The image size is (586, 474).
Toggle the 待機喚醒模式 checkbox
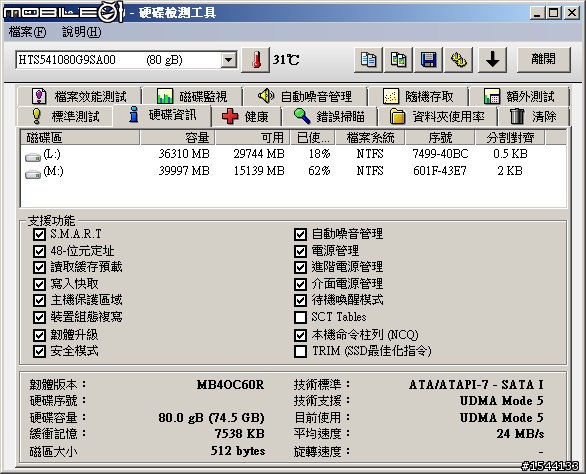(x=300, y=300)
